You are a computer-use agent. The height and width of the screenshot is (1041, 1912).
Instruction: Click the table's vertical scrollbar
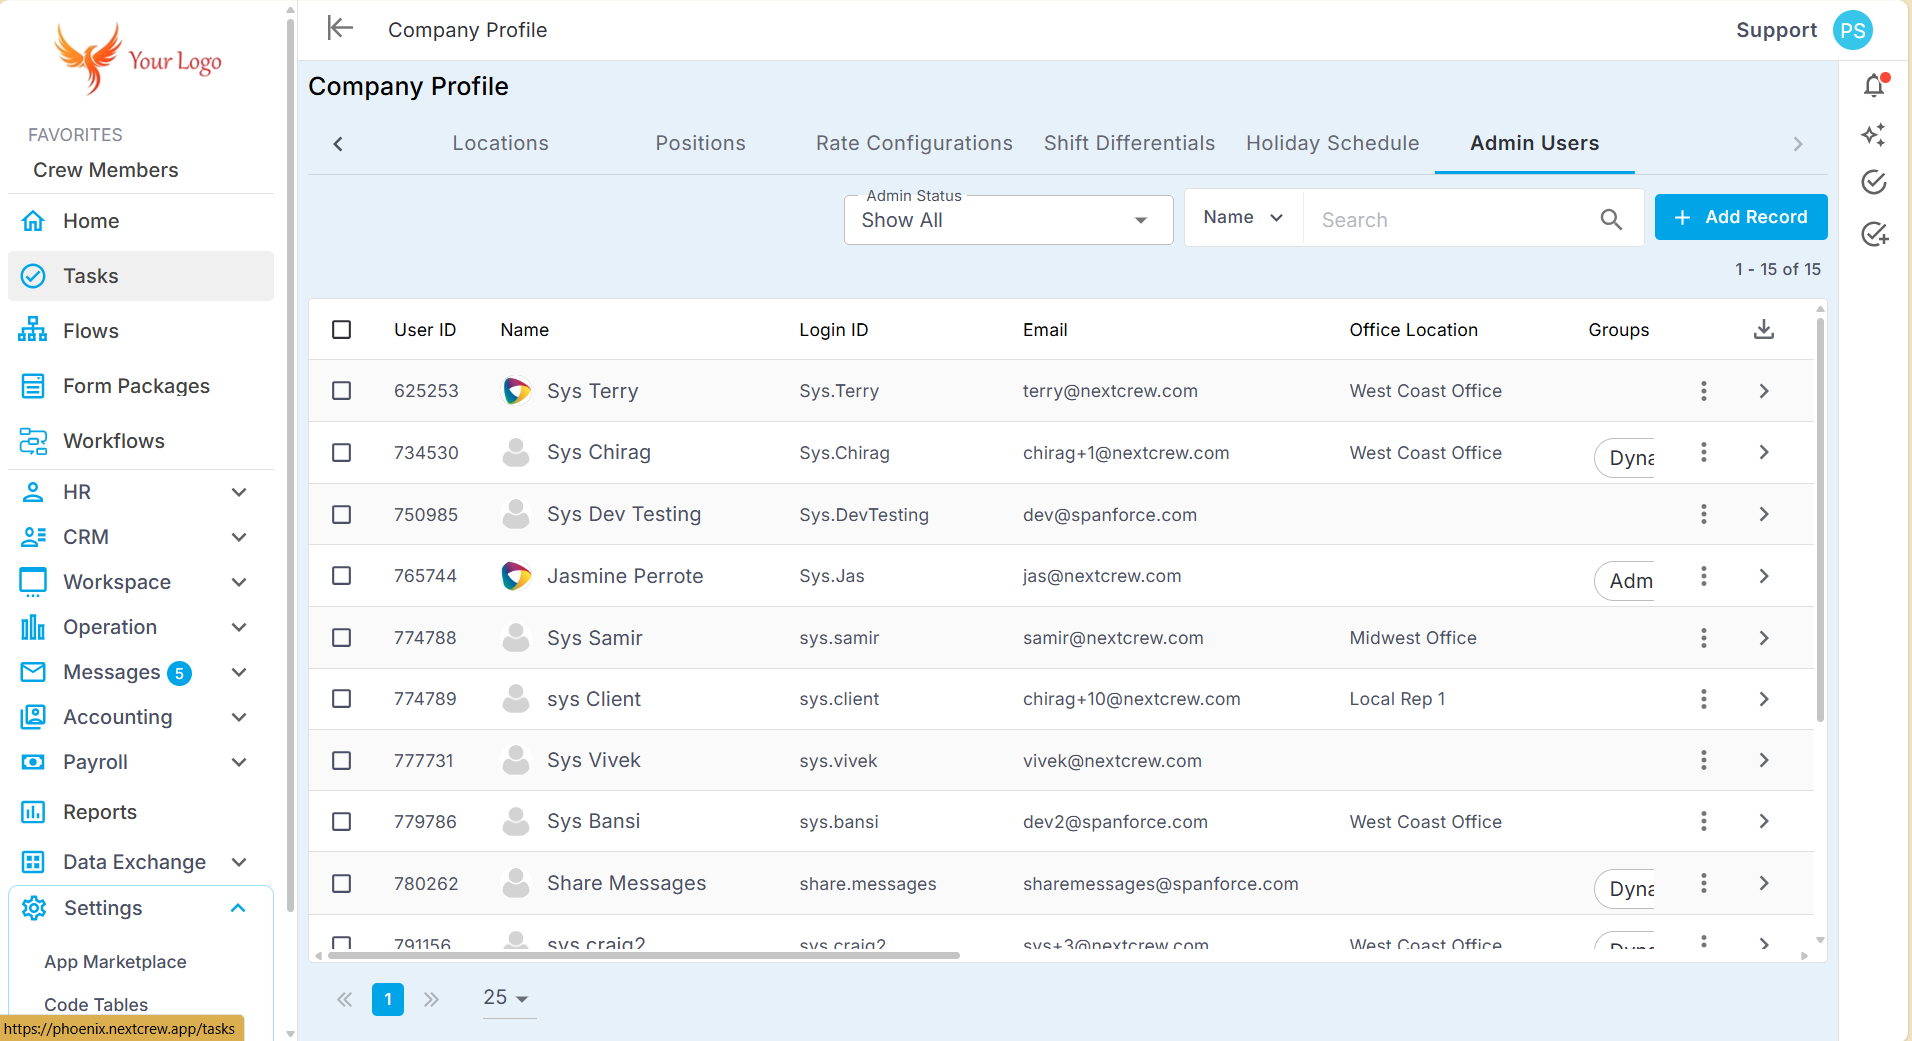pyautogui.click(x=1820, y=519)
